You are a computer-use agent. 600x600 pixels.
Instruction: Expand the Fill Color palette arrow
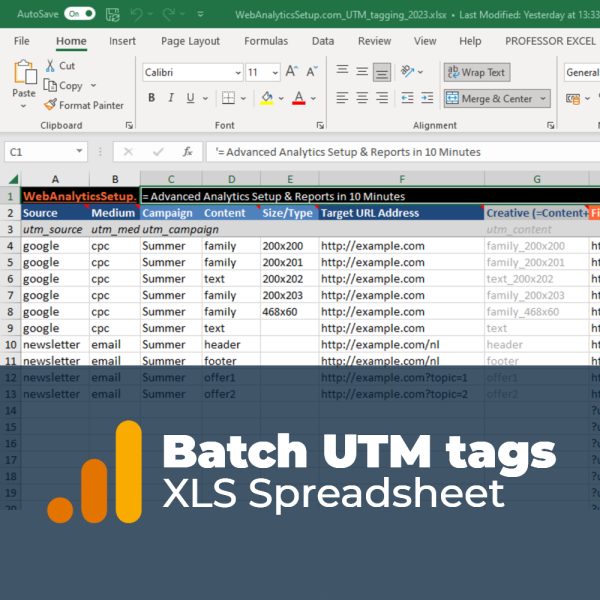281,98
